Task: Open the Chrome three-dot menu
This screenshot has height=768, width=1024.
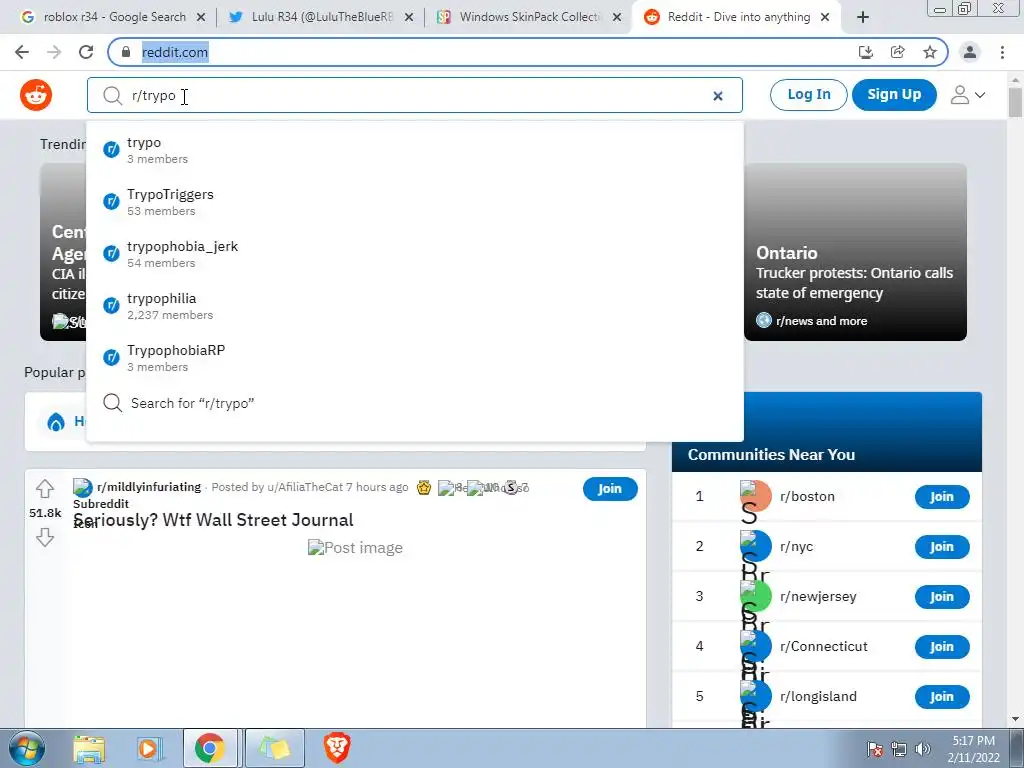Action: pyautogui.click(x=1002, y=52)
